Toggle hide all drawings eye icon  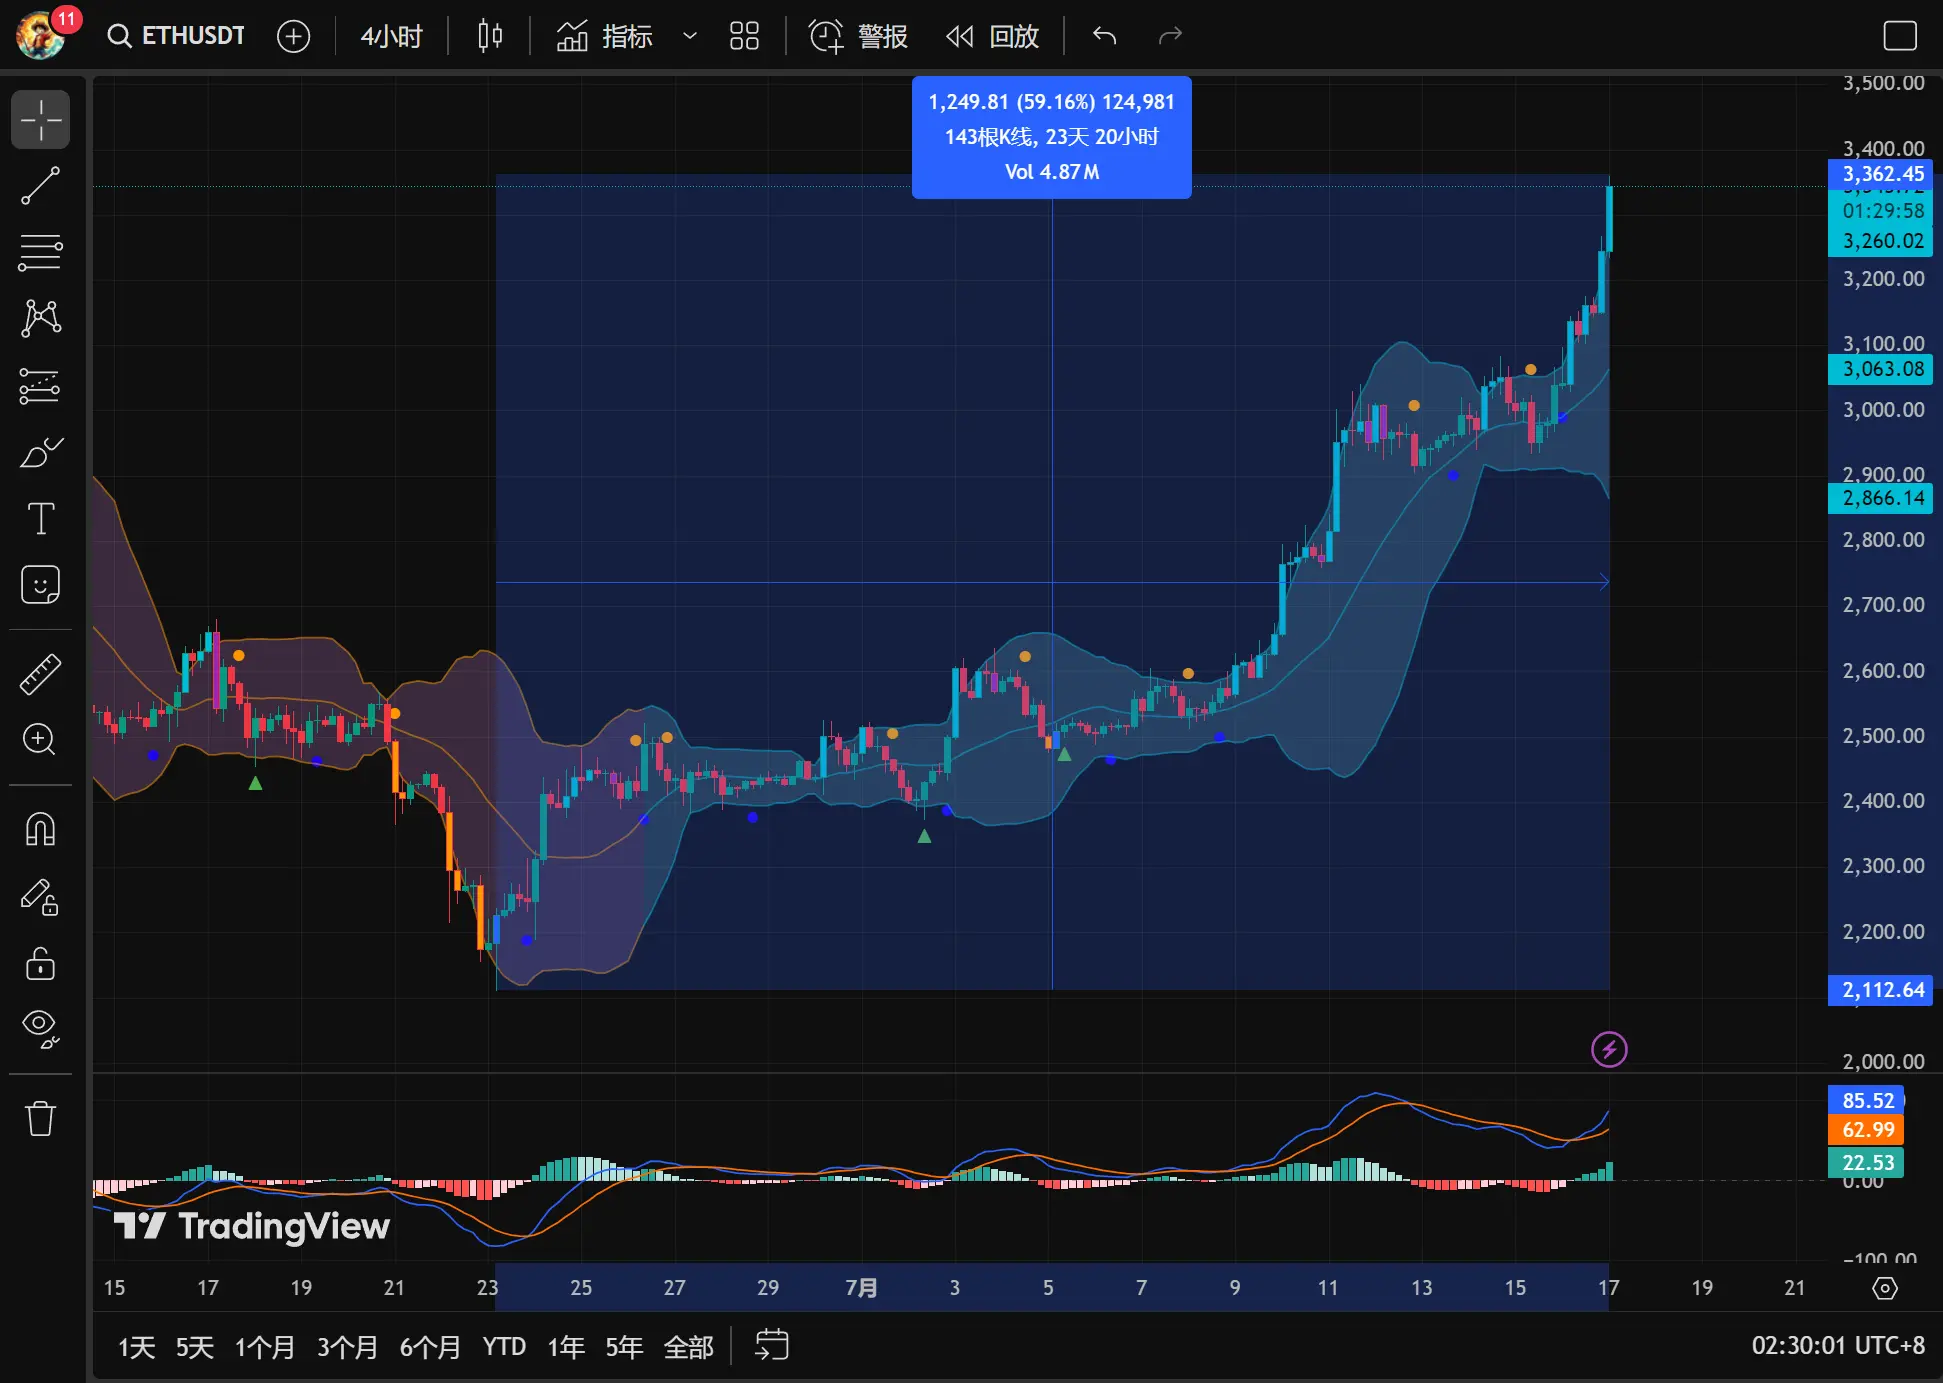click(x=41, y=1029)
